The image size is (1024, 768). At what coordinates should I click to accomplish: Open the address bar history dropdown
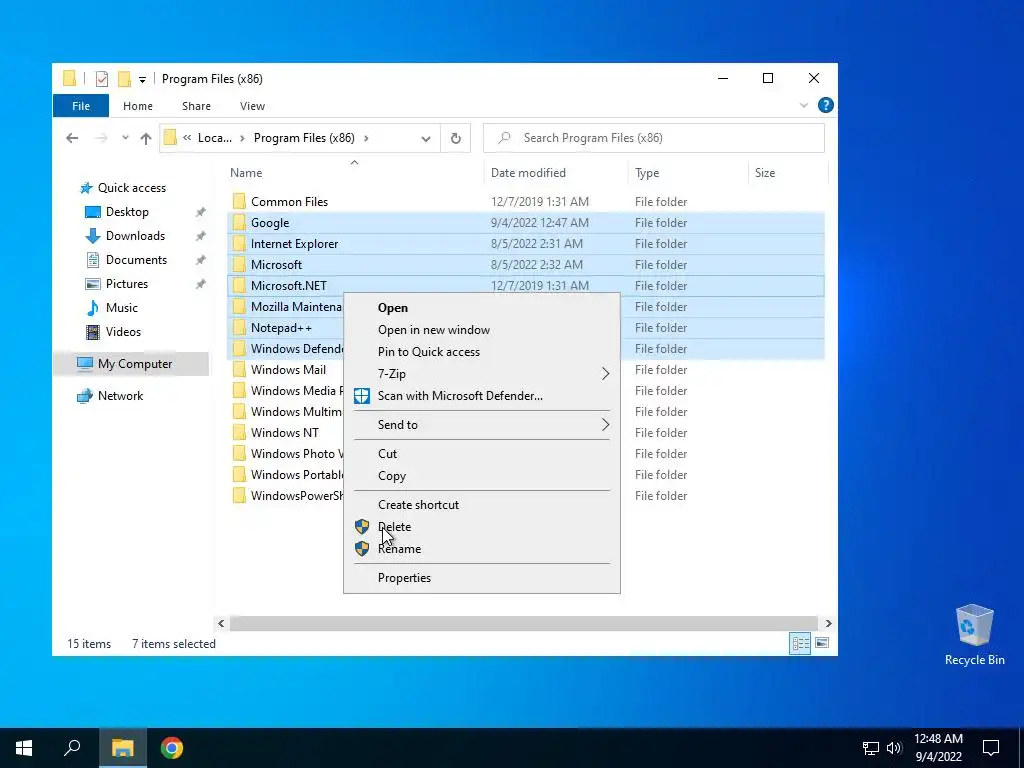point(426,138)
